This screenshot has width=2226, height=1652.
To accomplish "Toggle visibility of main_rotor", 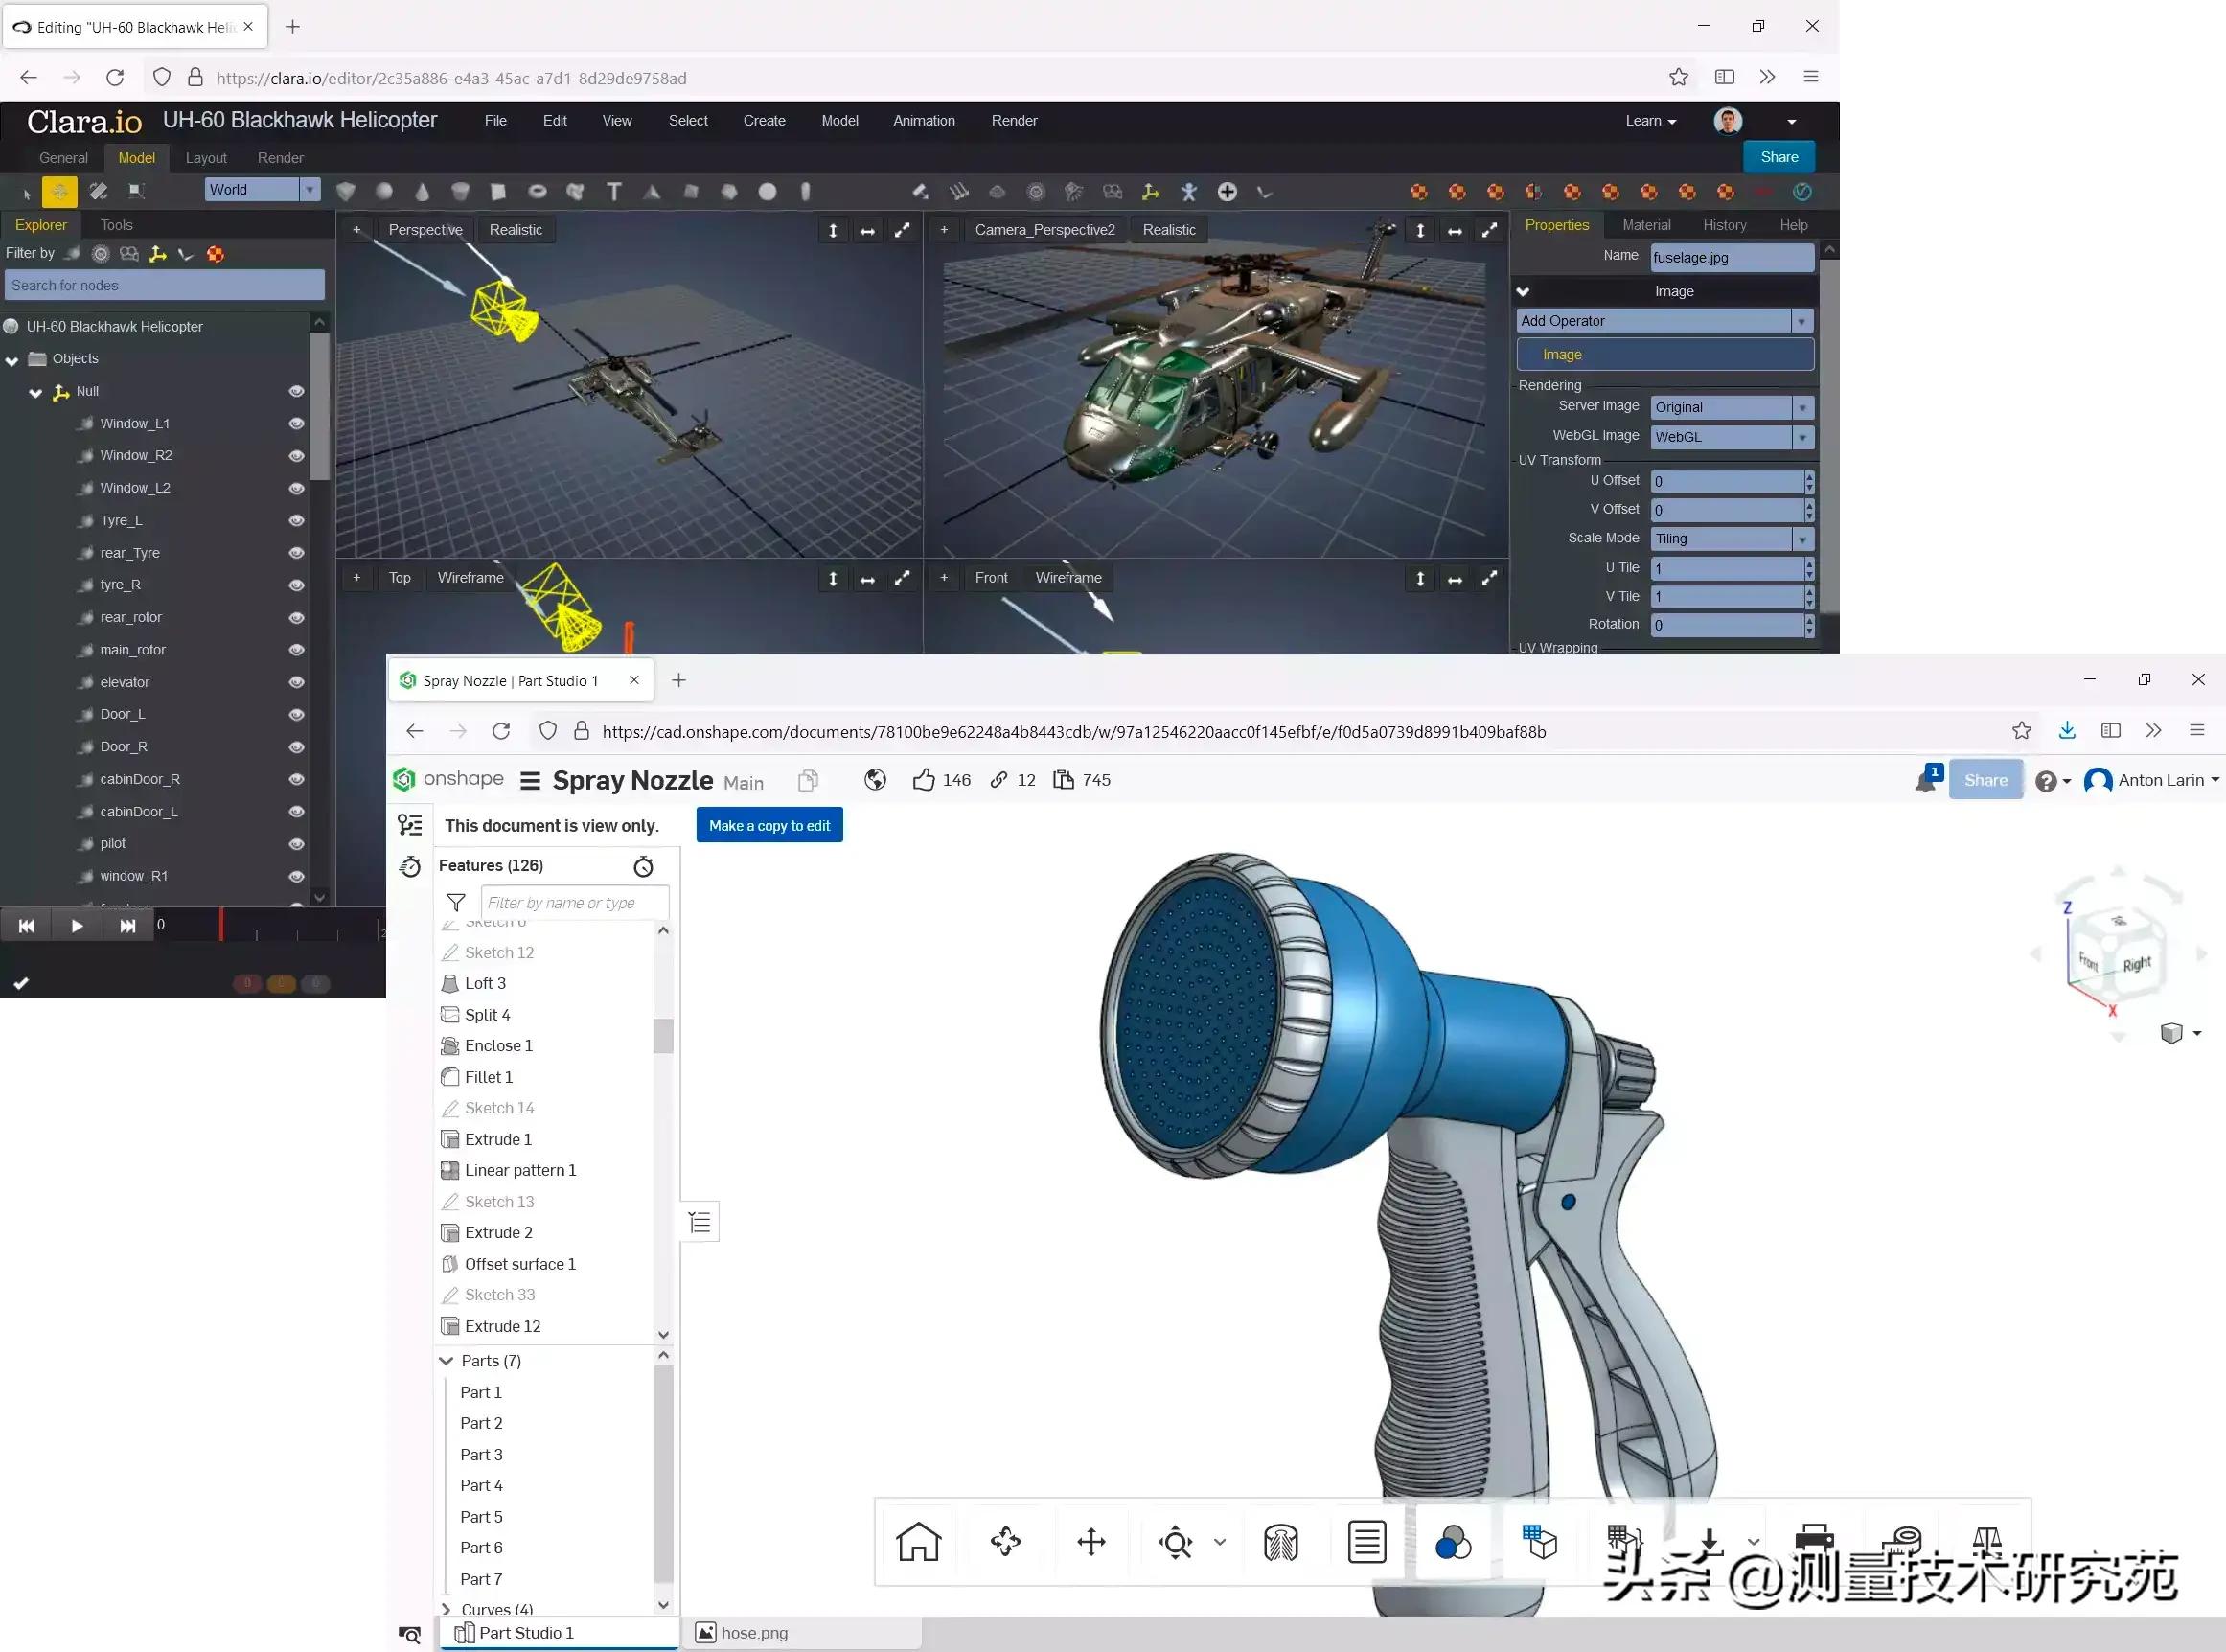I will click(296, 650).
